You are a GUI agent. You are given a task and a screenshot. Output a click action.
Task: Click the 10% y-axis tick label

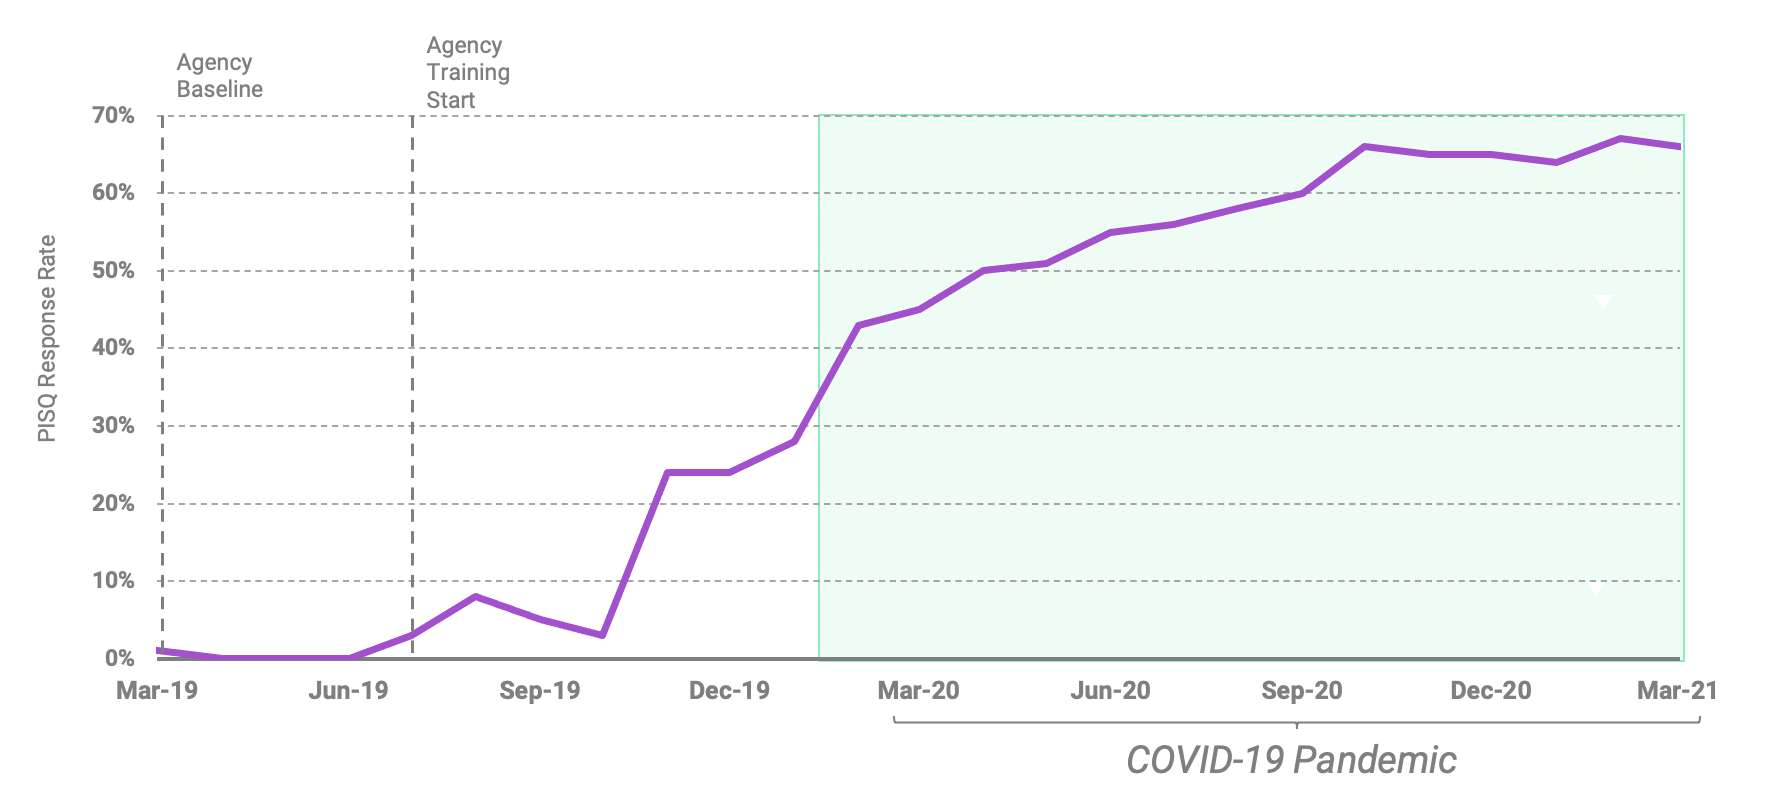113,581
